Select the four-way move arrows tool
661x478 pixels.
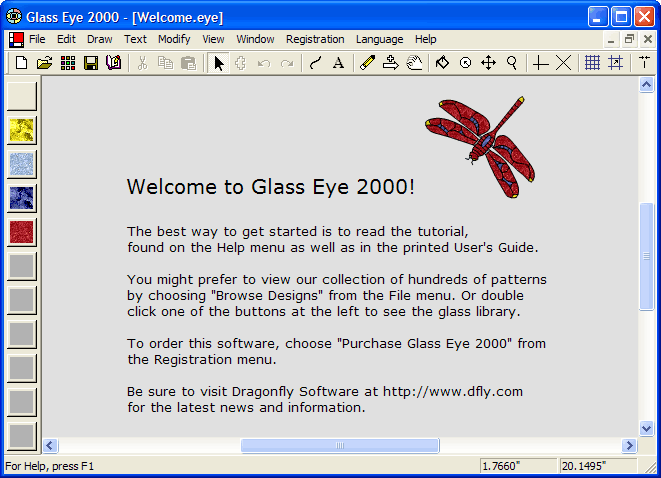pyautogui.click(x=488, y=63)
